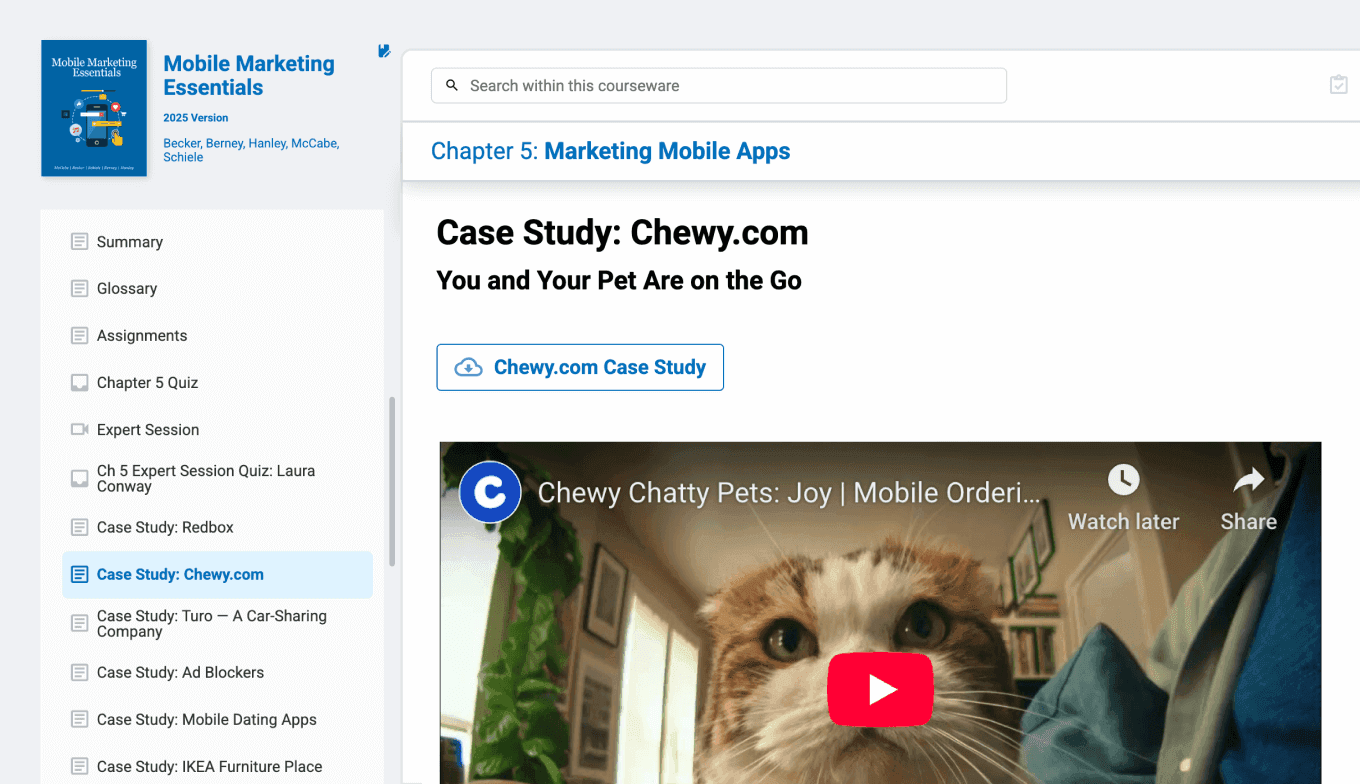Download the Chewy.com Case Study
This screenshot has width=1360, height=784.
coord(580,367)
